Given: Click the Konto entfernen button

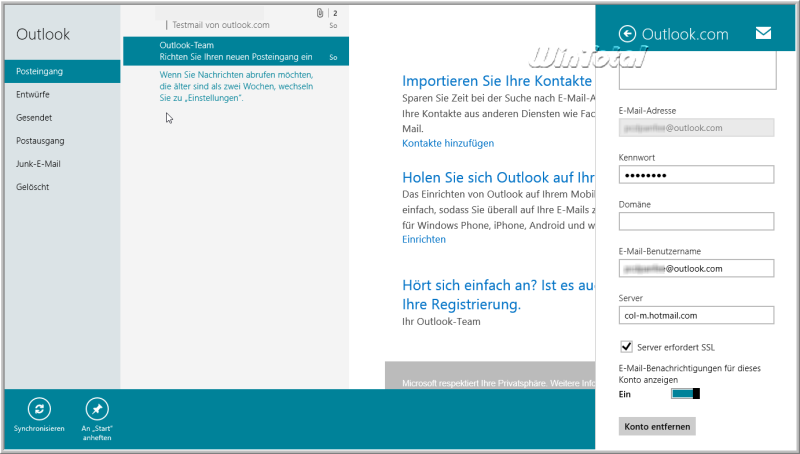Looking at the screenshot, I should (657, 426).
